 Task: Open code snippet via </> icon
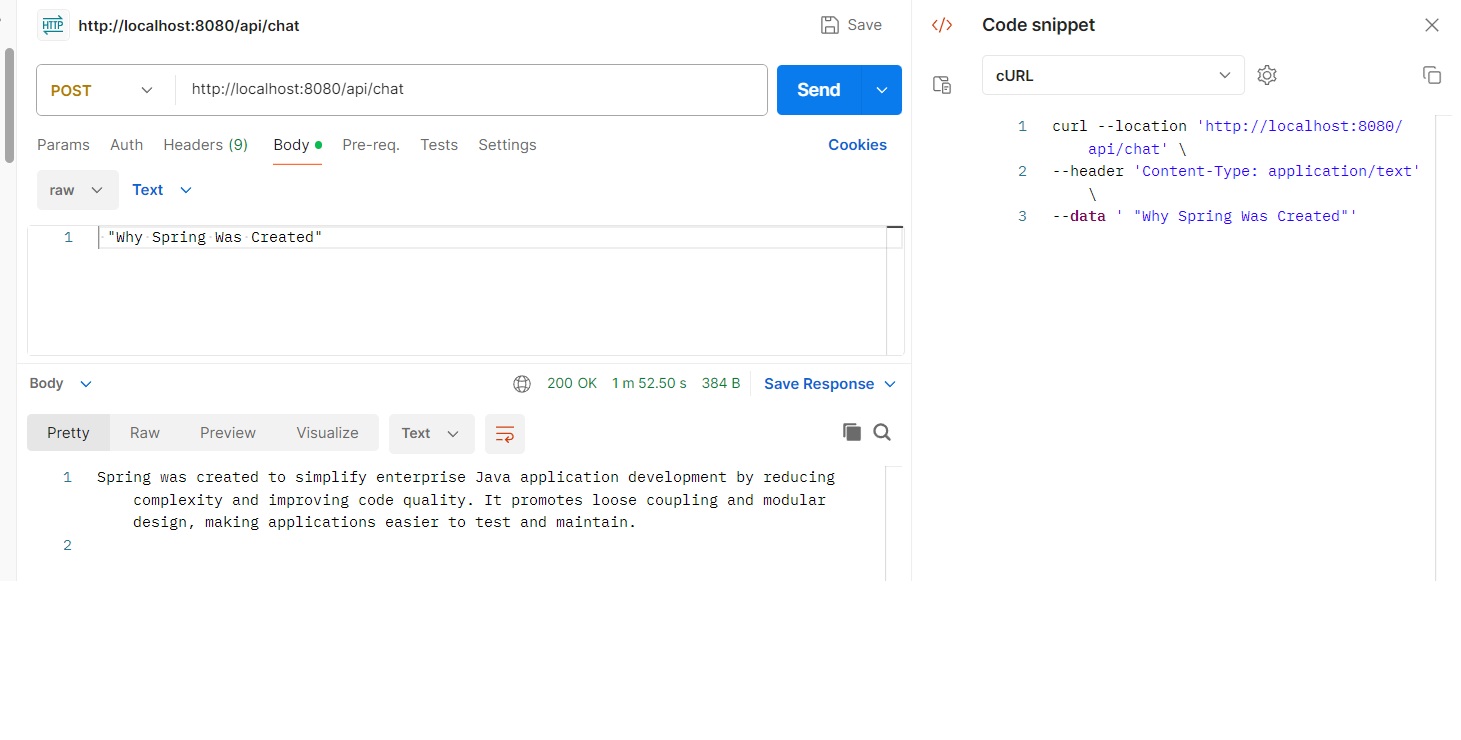(x=942, y=25)
